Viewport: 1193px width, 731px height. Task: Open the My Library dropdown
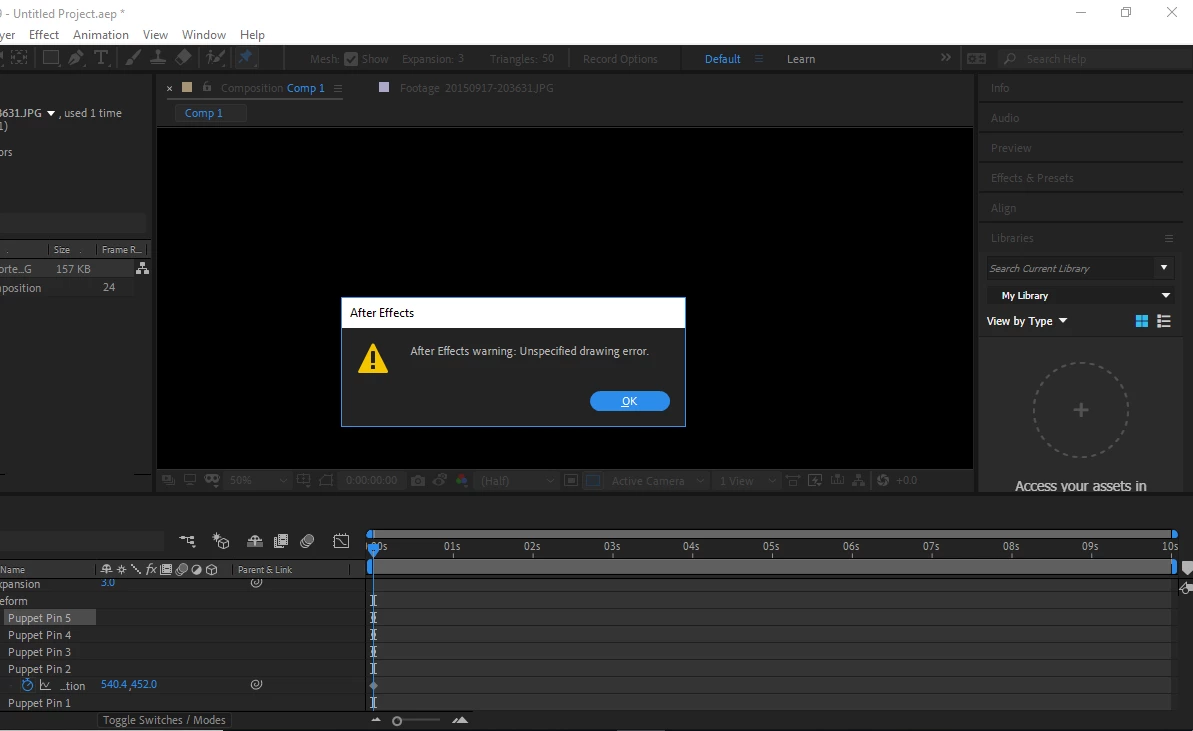(1080, 295)
